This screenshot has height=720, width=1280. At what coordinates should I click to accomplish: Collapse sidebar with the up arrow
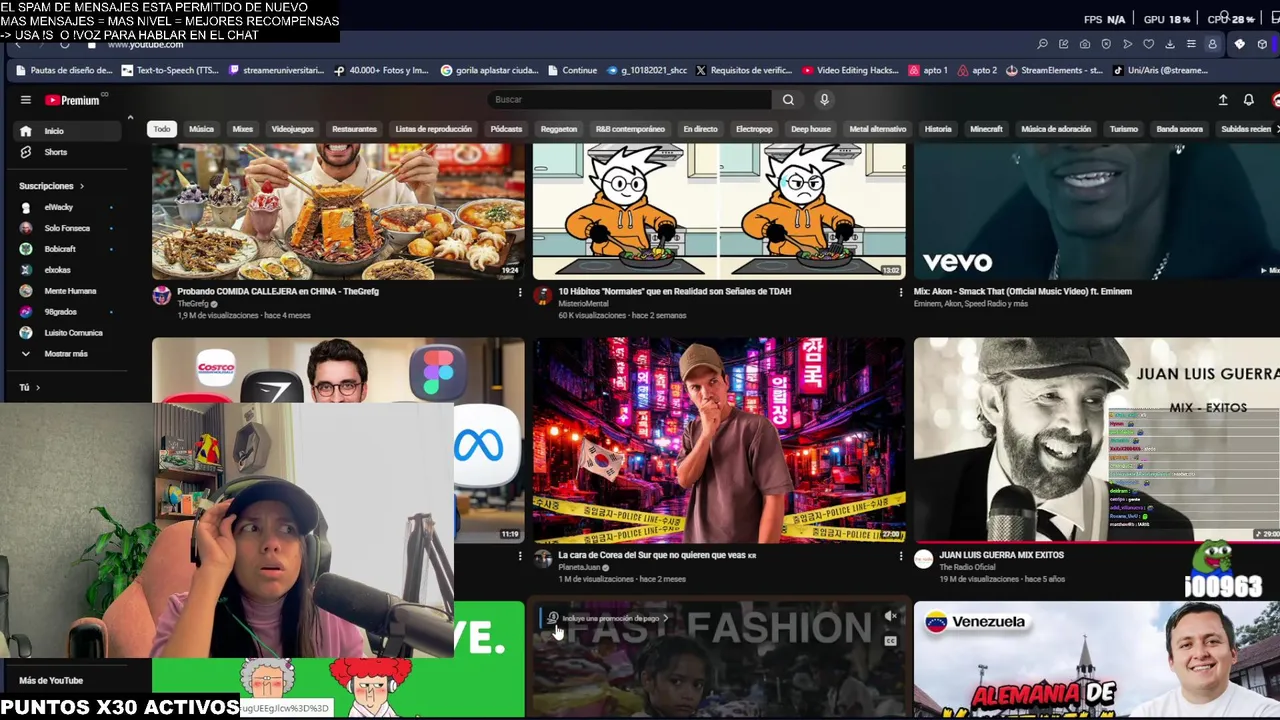point(130,118)
